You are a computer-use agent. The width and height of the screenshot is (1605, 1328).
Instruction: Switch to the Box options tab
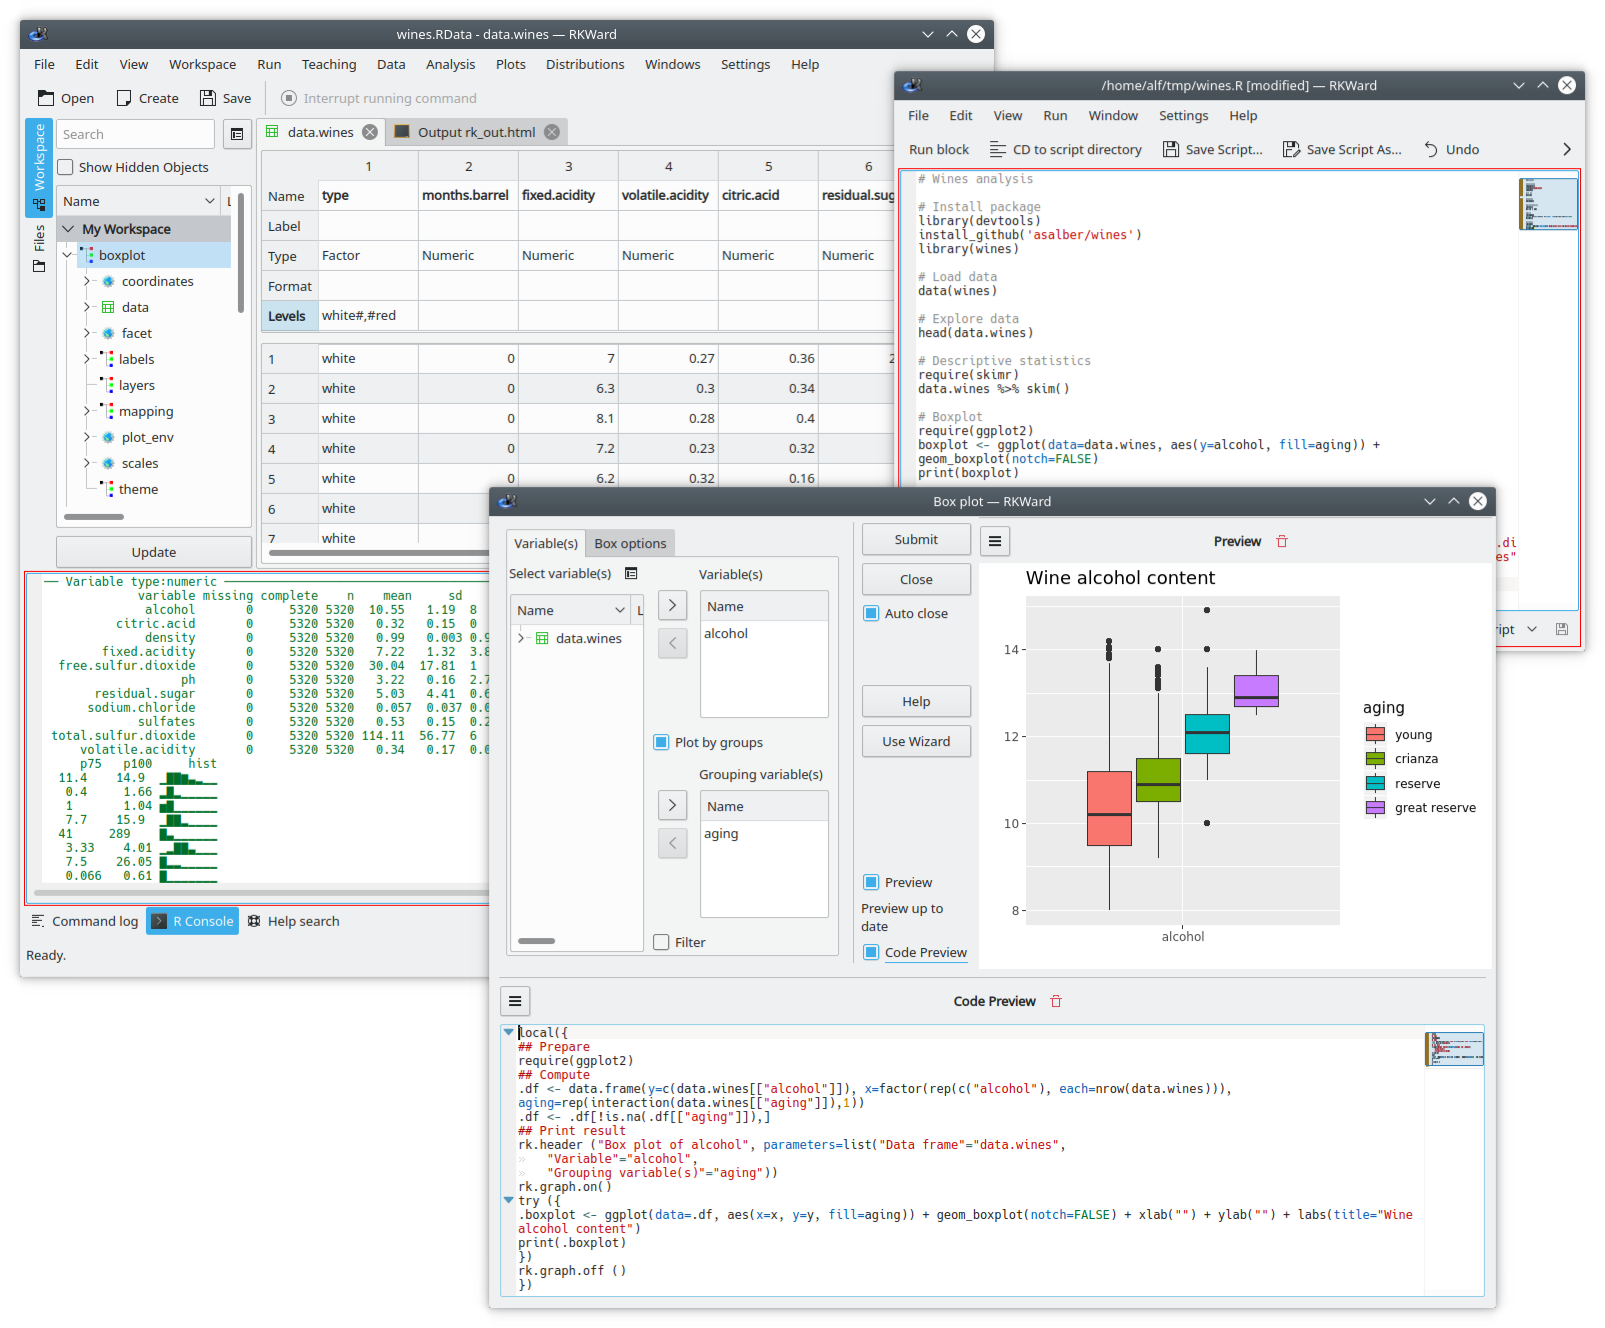click(630, 543)
